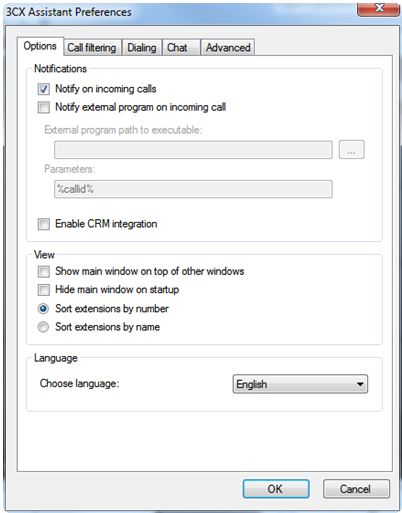Viewport: 402px width, 513px height.
Task: Select the Options tab
Action: pos(40,46)
